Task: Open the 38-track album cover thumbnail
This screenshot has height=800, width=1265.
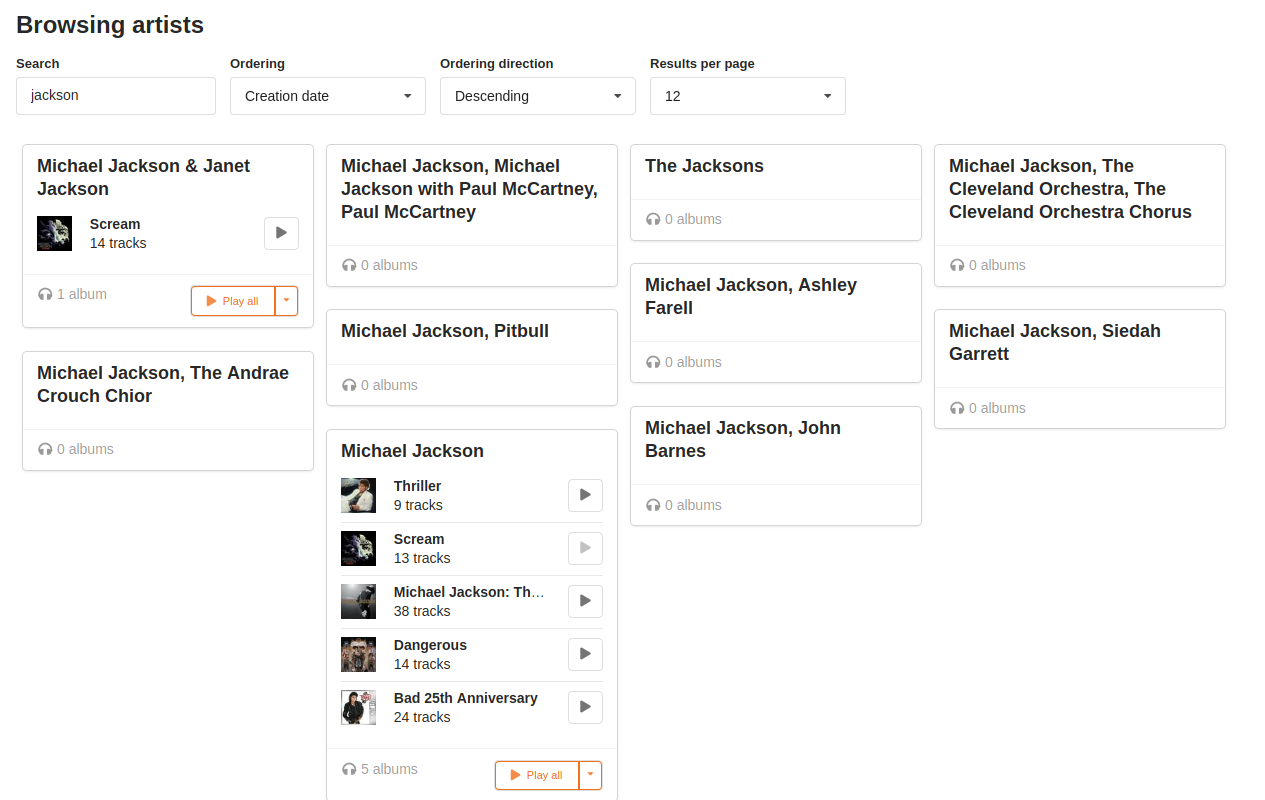Action: pos(358,601)
